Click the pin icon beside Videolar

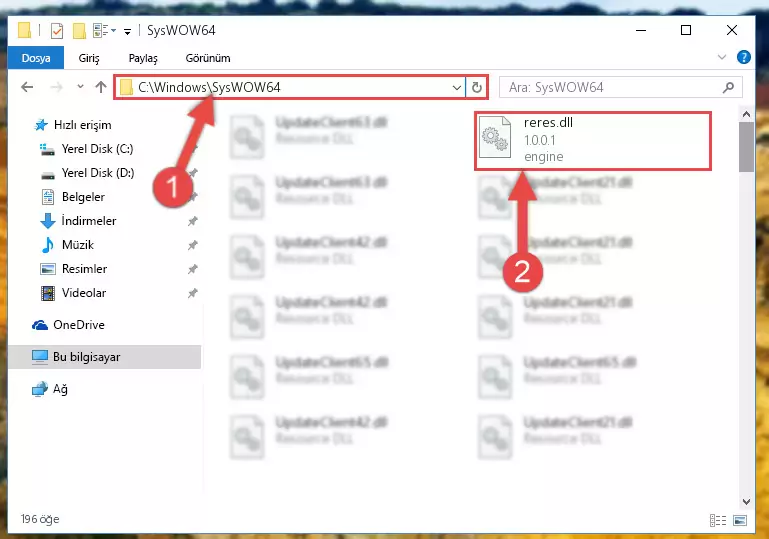(193, 293)
